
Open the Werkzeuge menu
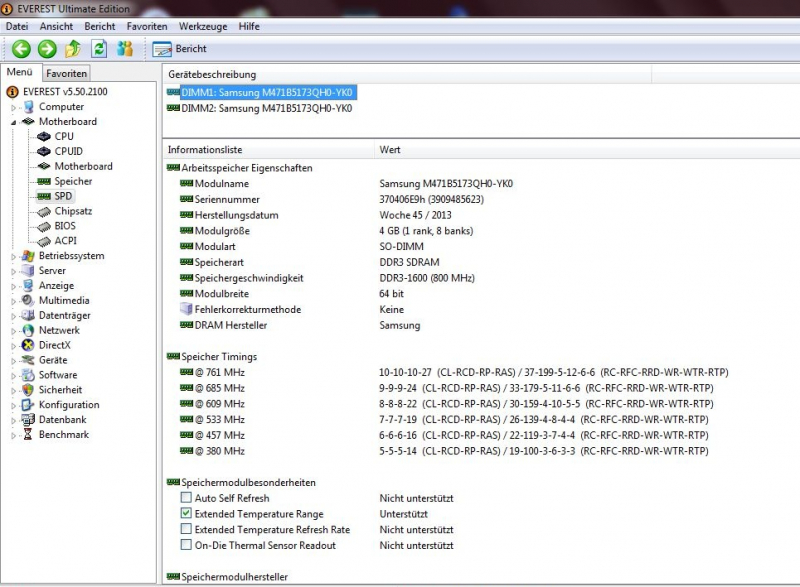203,26
